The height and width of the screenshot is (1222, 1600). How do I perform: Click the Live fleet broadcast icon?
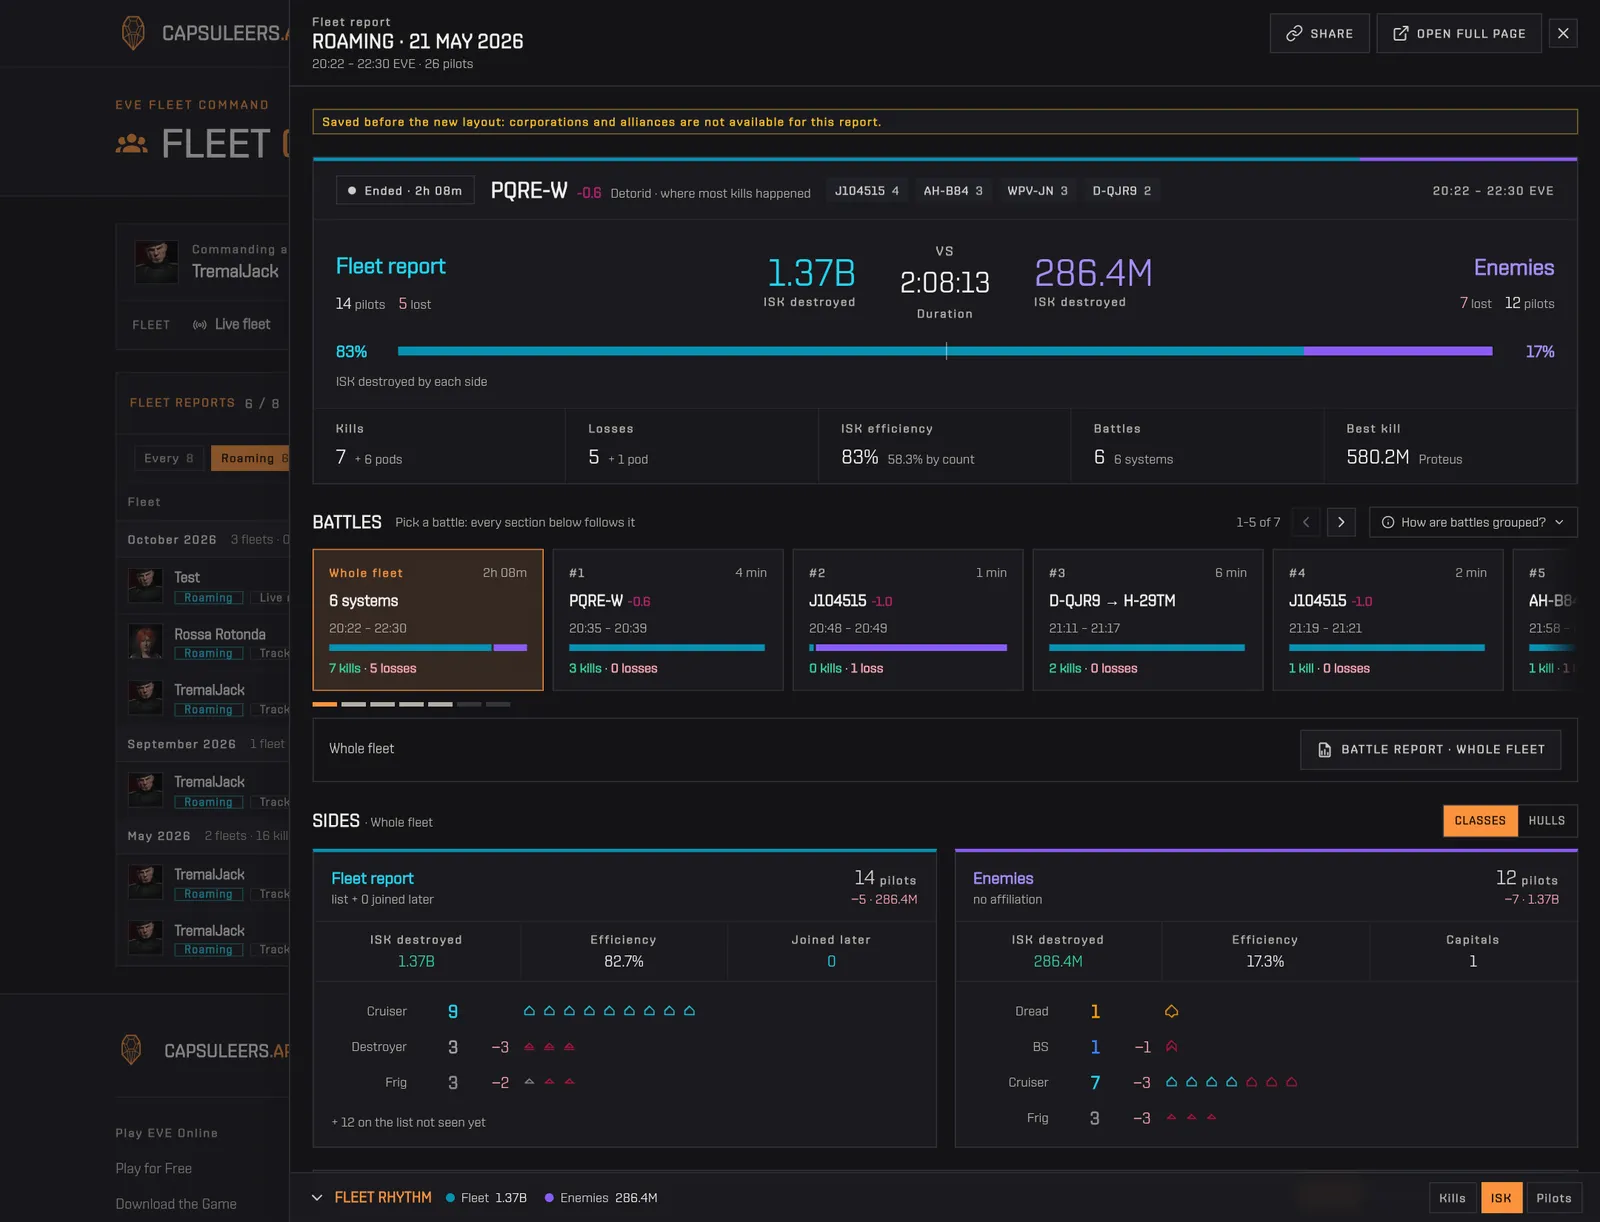click(200, 325)
